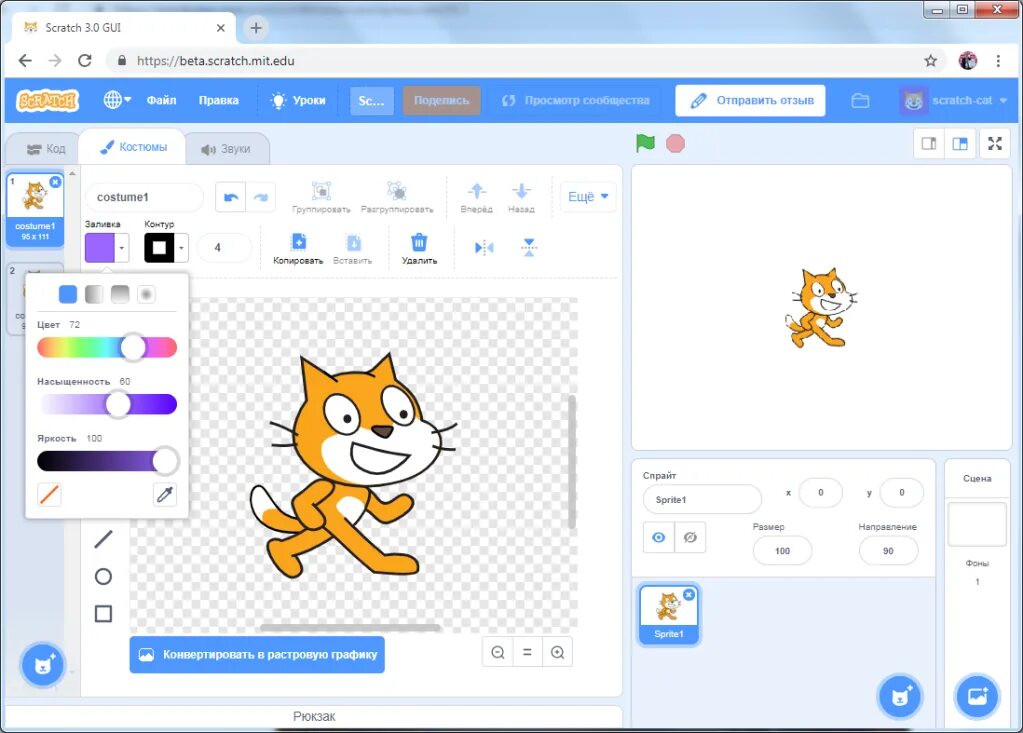The width and height of the screenshot is (1023, 733).
Task: Select the Rectangle drawing tool
Action: [x=103, y=614]
